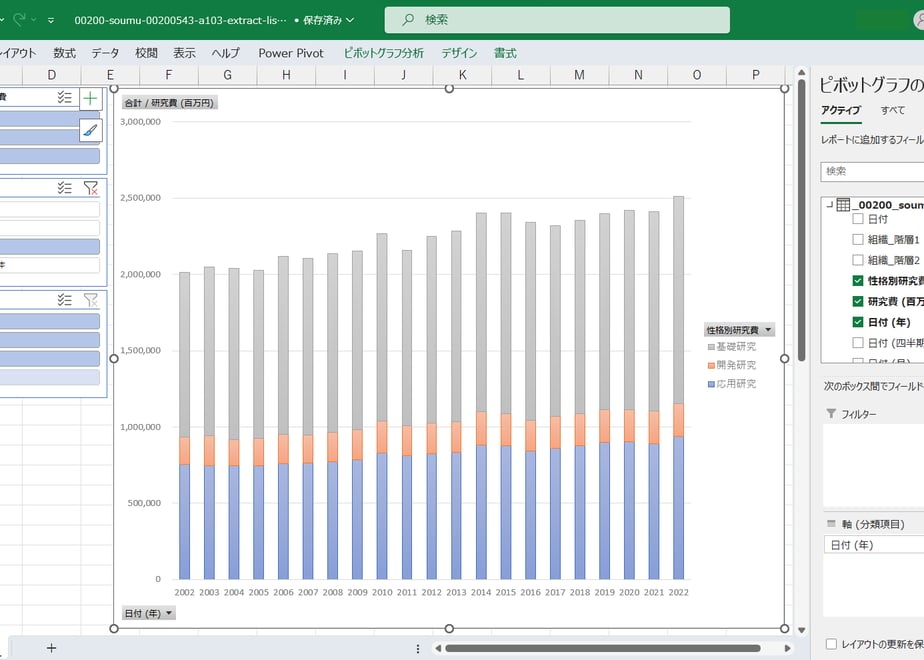
Task: Click the vertical scrollbar down arrow
Action: coord(801,630)
